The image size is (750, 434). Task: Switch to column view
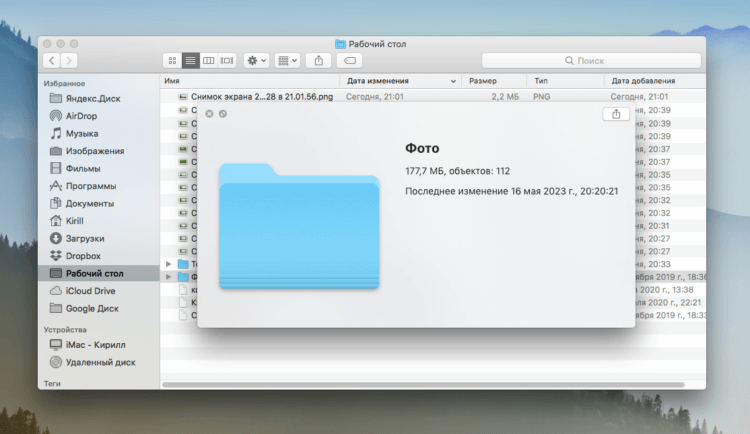coord(209,61)
